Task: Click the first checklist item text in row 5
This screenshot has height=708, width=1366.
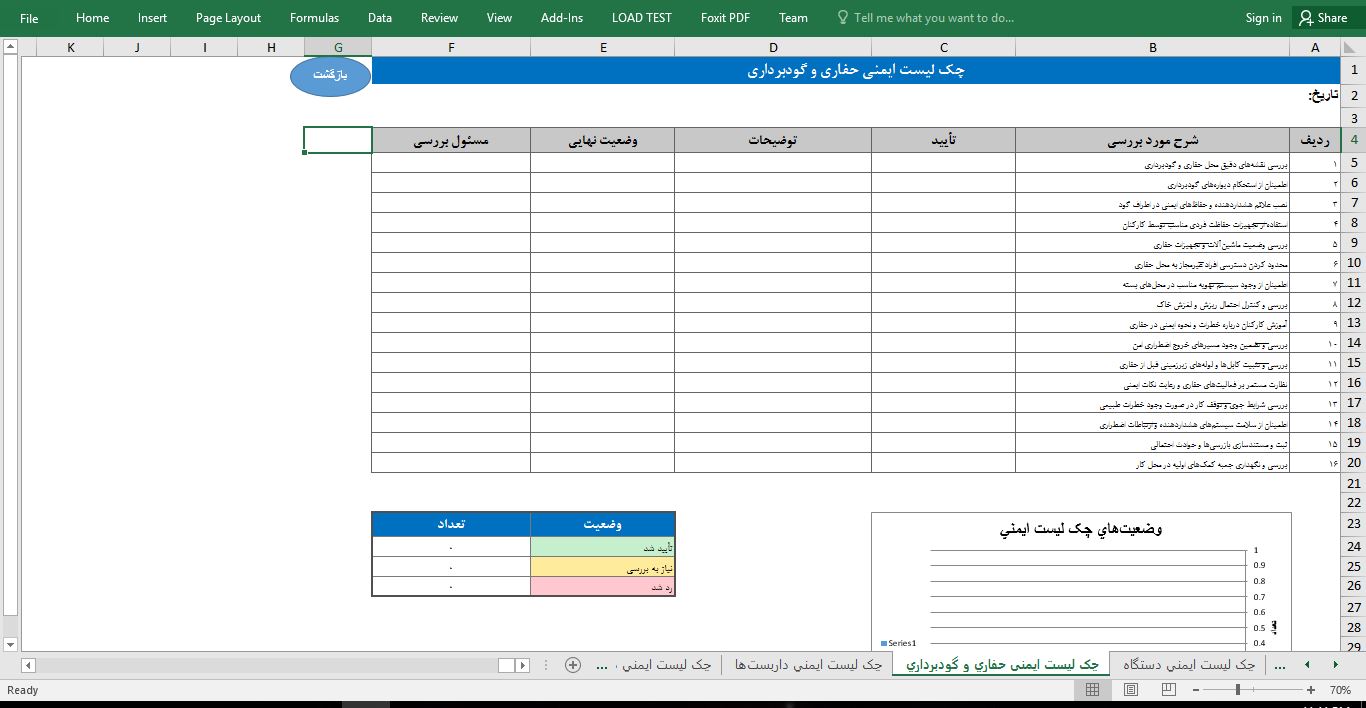Action: pos(1216,164)
